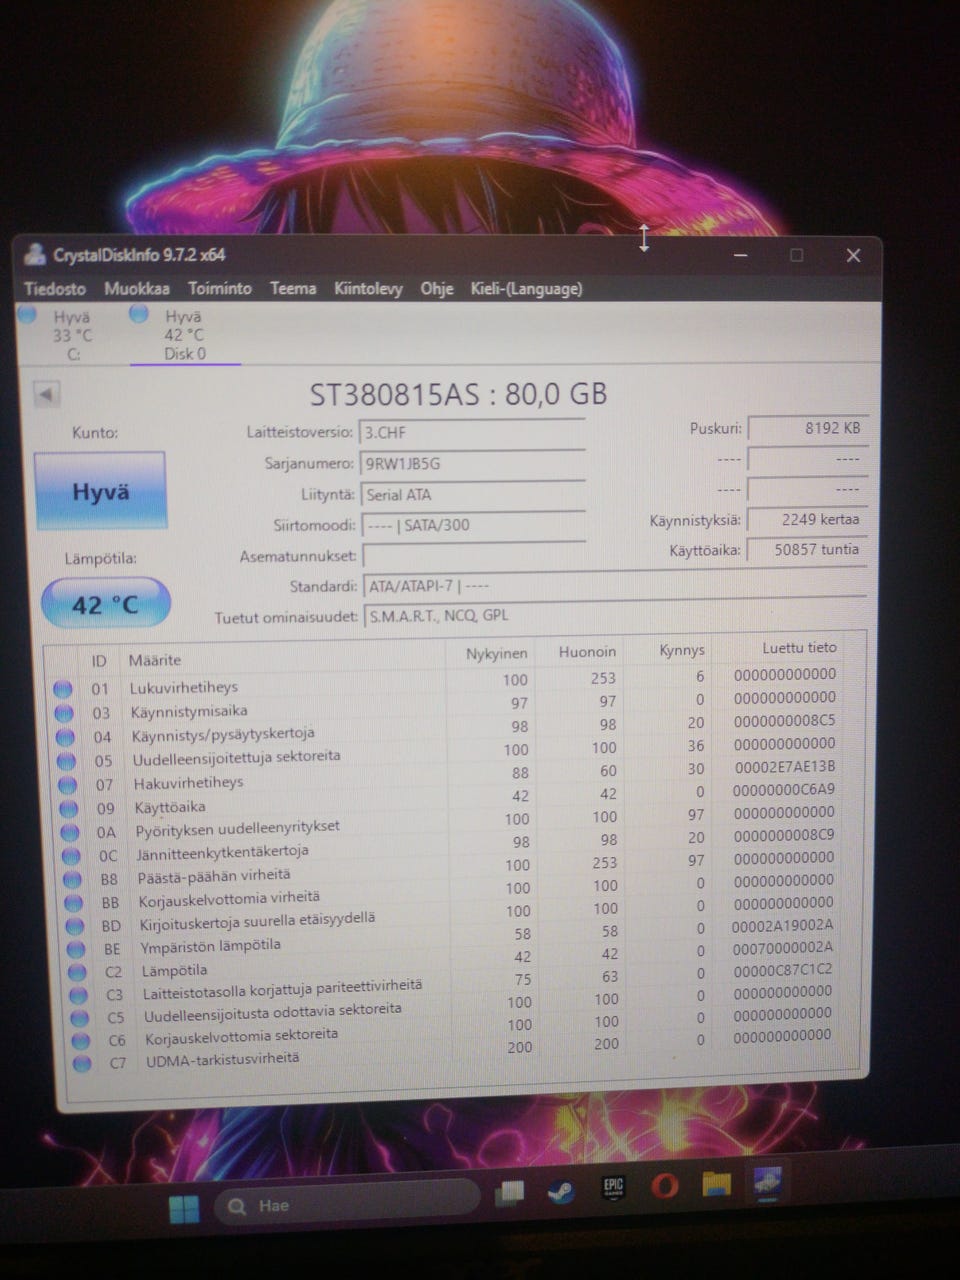Click the status circle for Korjauskelvottomia sektoreita
The width and height of the screenshot is (960, 1280).
click(x=81, y=1041)
